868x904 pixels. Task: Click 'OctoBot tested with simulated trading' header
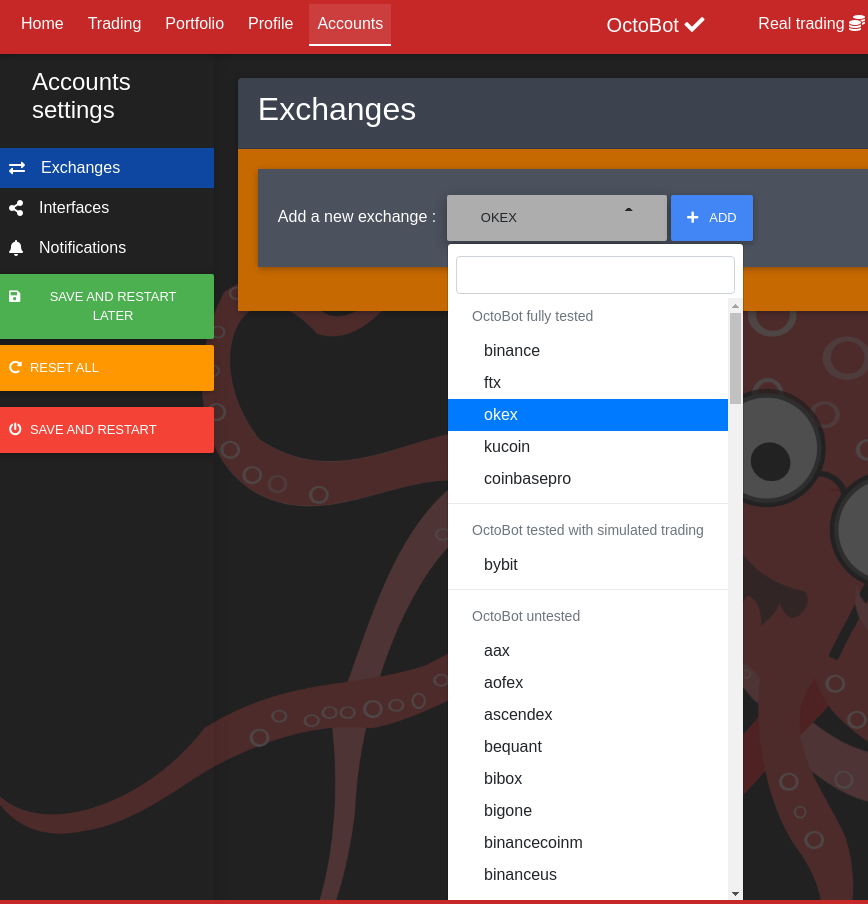click(588, 530)
